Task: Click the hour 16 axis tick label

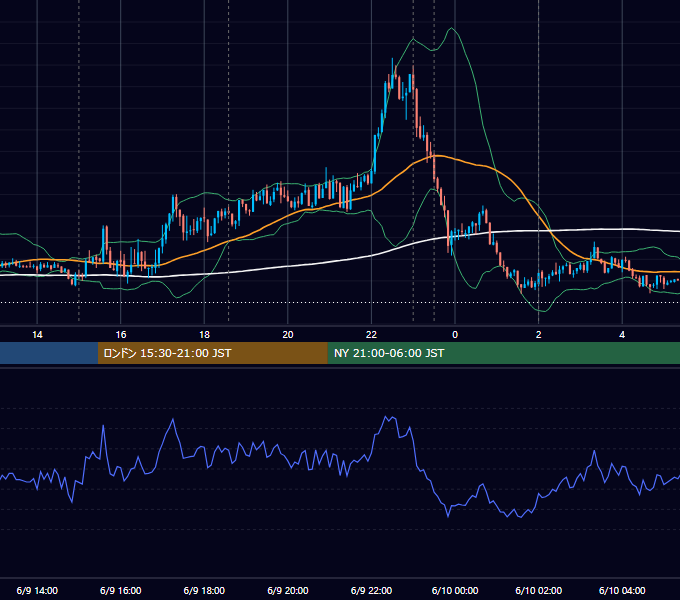Action: coord(121,335)
